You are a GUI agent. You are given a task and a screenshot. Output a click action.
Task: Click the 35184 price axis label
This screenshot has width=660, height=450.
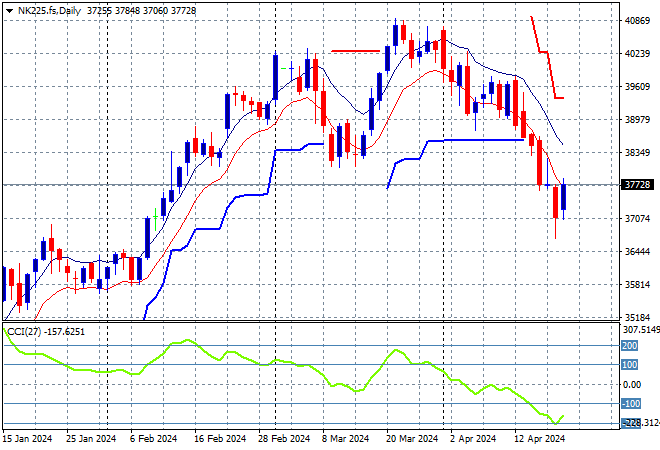(x=637, y=317)
